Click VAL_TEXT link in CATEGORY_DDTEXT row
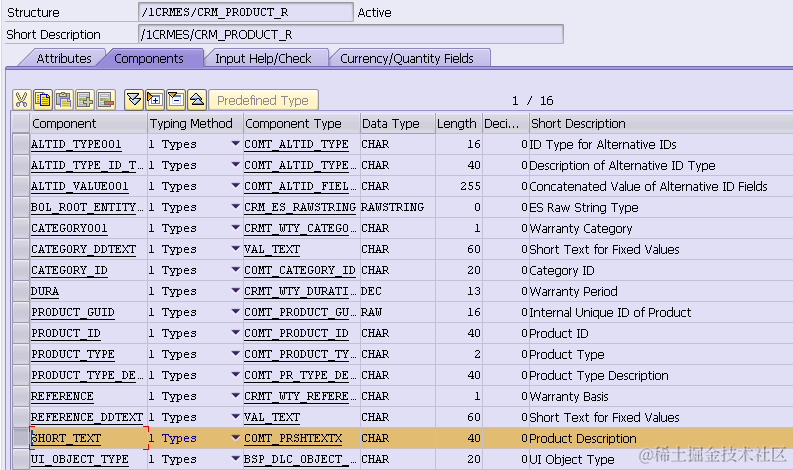The height and width of the screenshot is (470, 793). point(272,249)
